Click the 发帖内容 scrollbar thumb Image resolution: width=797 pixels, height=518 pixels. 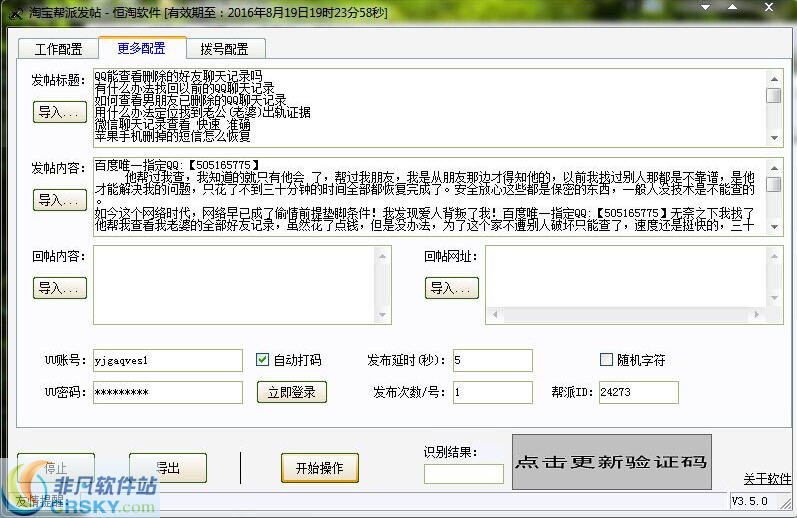point(774,184)
